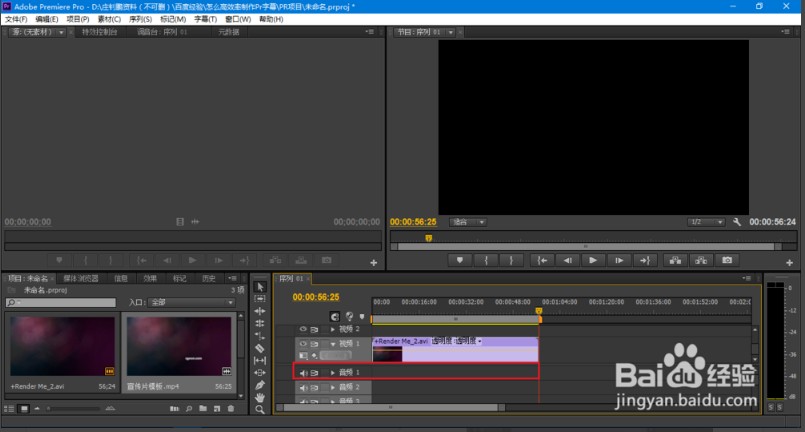This screenshot has width=805, height=432.
Task: Select the Razor tool in tools panel
Action: [x=260, y=348]
